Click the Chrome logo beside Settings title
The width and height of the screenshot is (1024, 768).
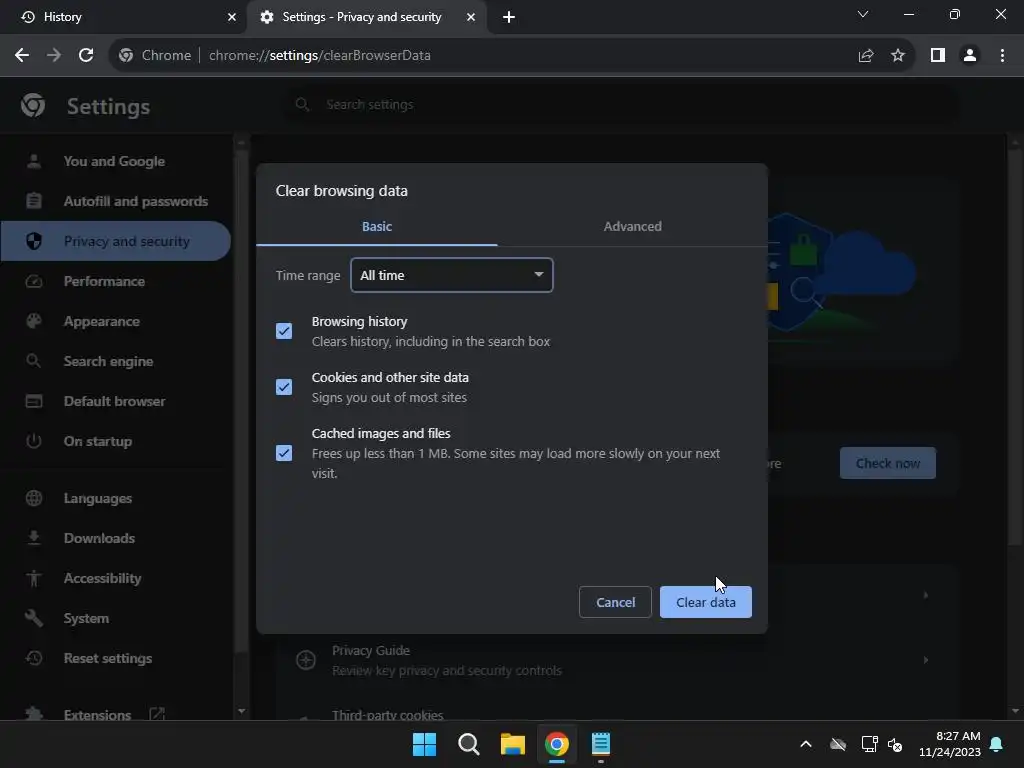[x=33, y=105]
